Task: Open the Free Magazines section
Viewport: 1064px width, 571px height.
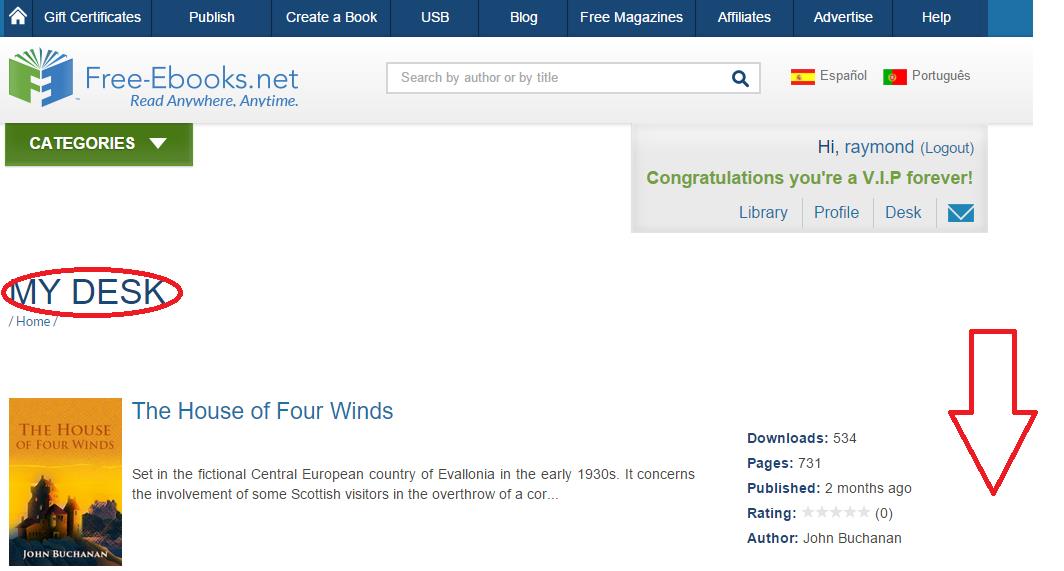Action: click(x=631, y=17)
